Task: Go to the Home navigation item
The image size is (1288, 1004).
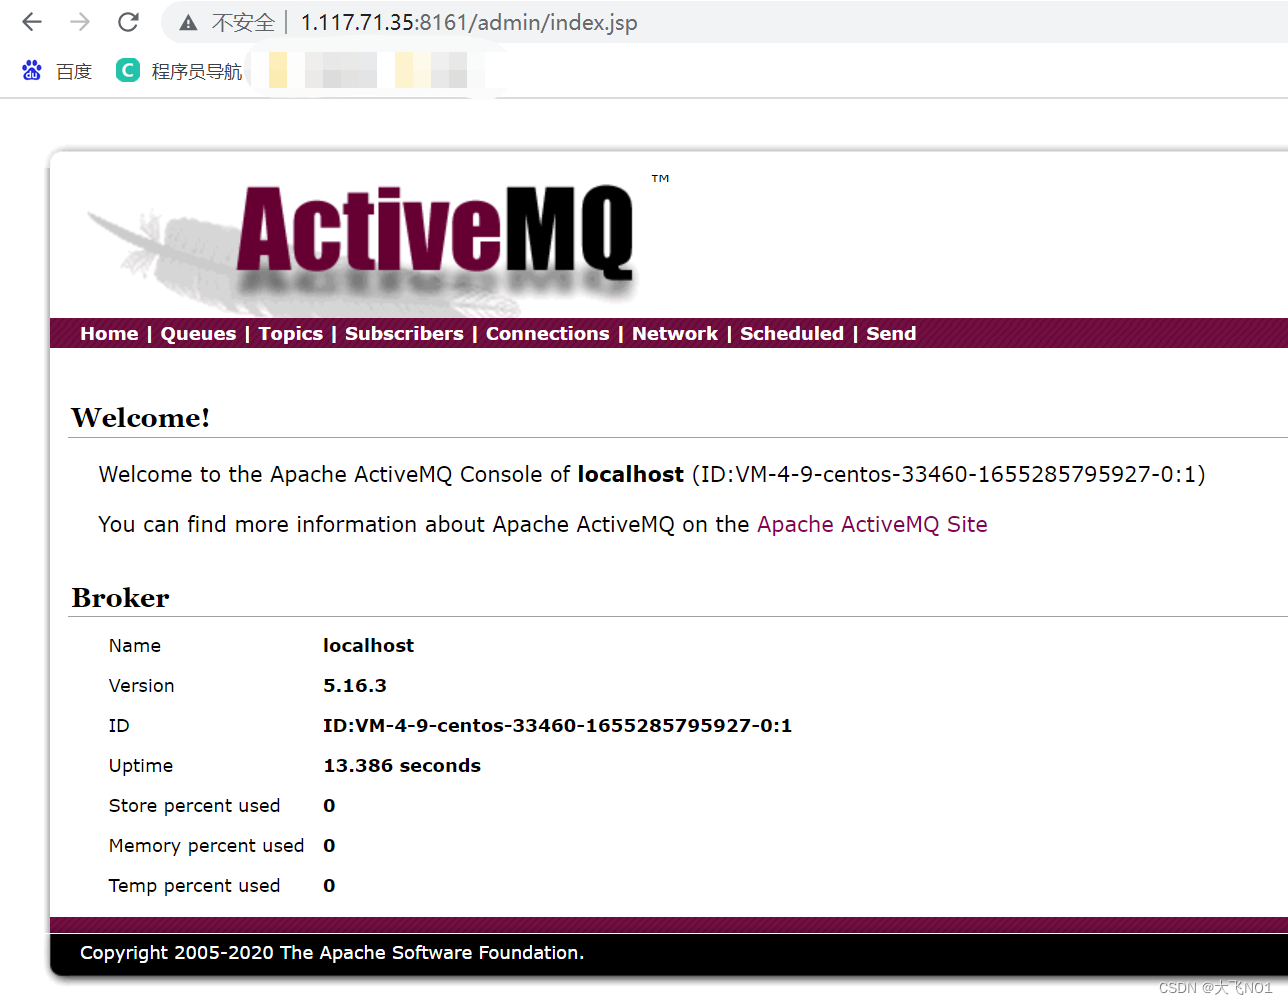Action: pos(108,333)
